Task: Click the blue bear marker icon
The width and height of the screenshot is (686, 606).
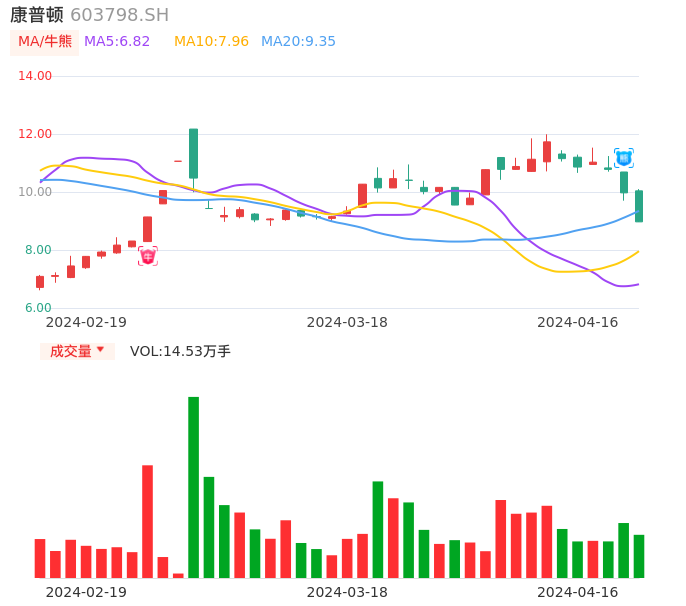Action: 624,157
